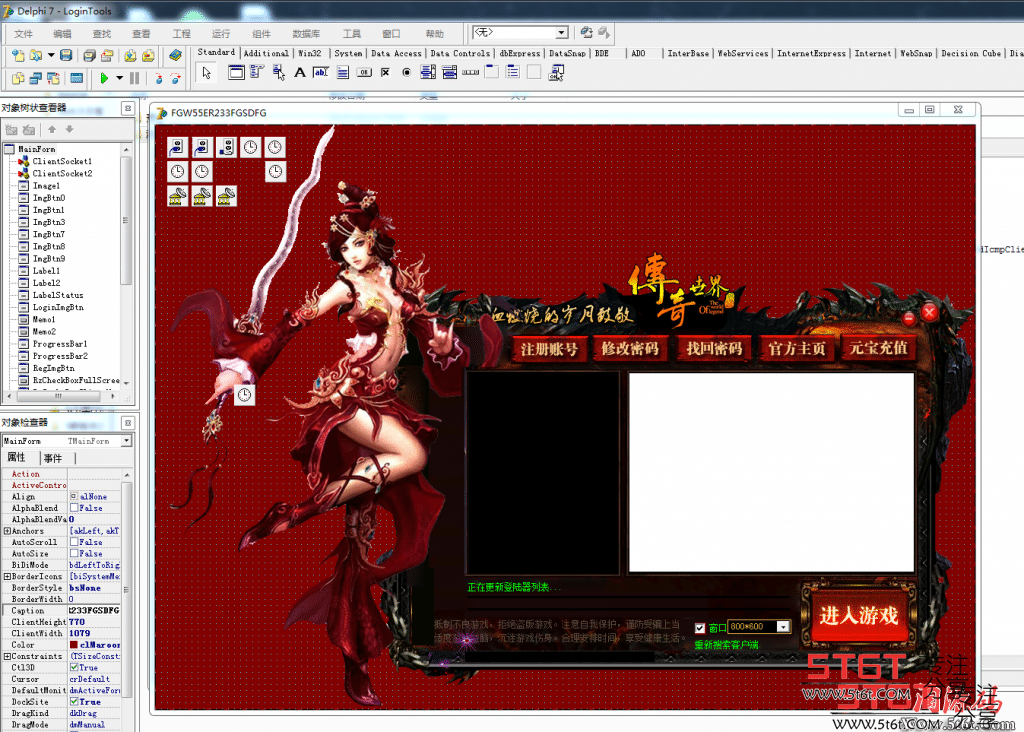This screenshot has height=732, width=1024.
Task: Click the 官方主页 button on form
Action: coord(797,349)
